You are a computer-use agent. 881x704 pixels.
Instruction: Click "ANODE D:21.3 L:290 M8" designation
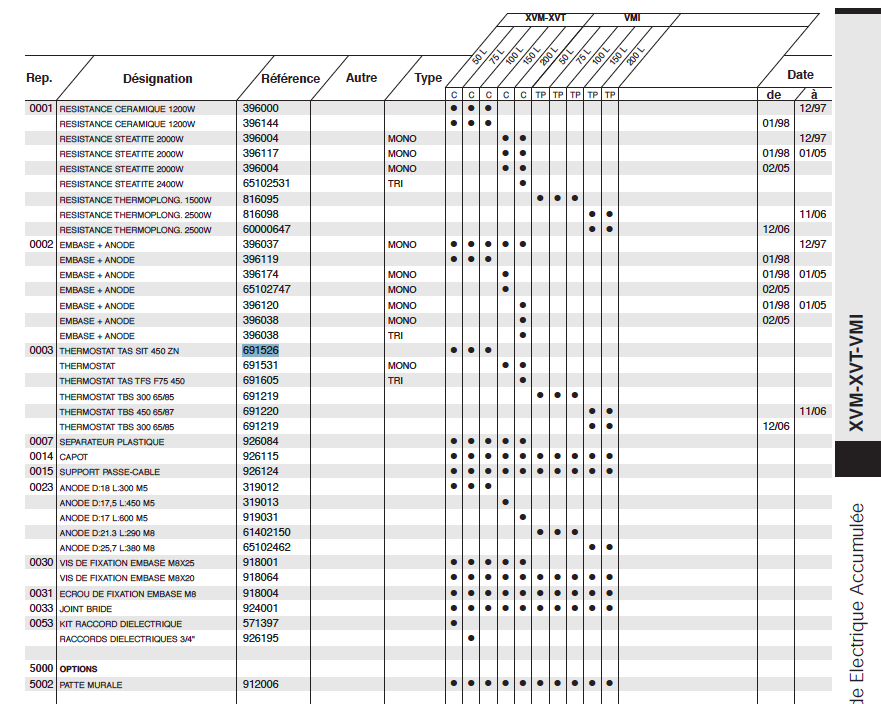pos(107,533)
